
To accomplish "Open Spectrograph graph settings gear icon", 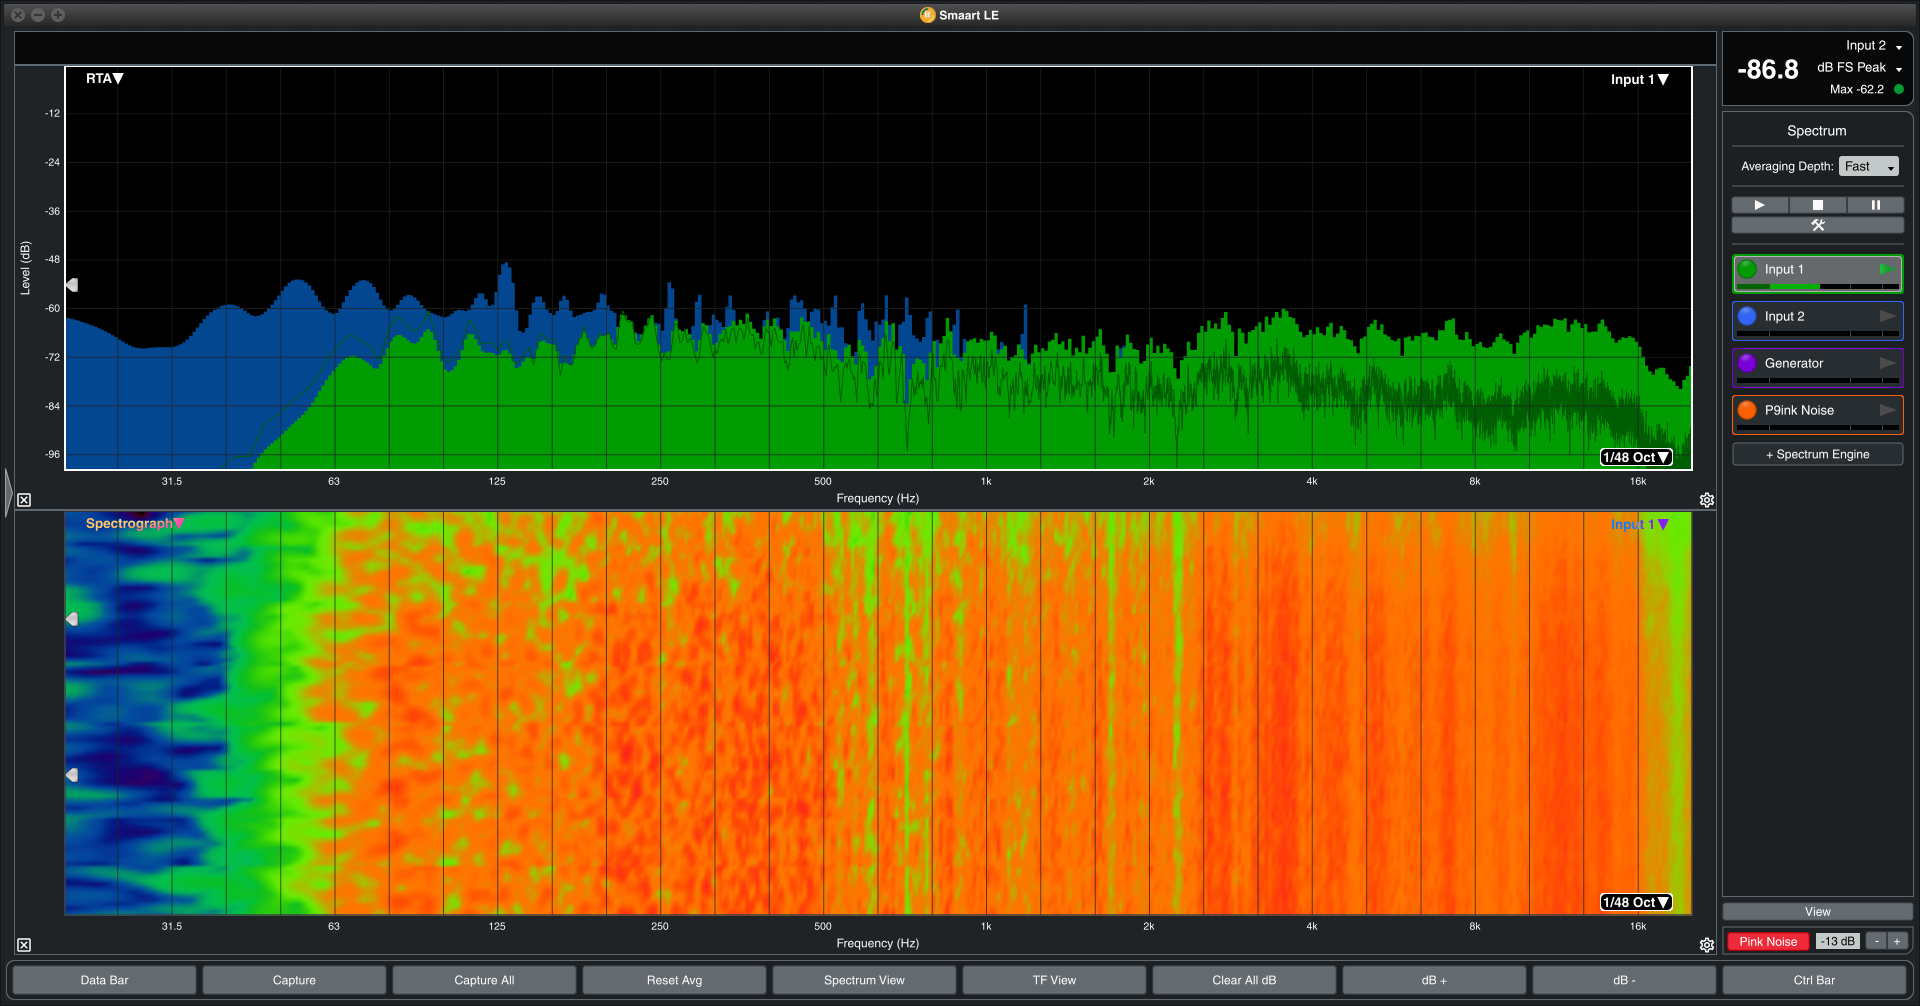I will pyautogui.click(x=1707, y=945).
